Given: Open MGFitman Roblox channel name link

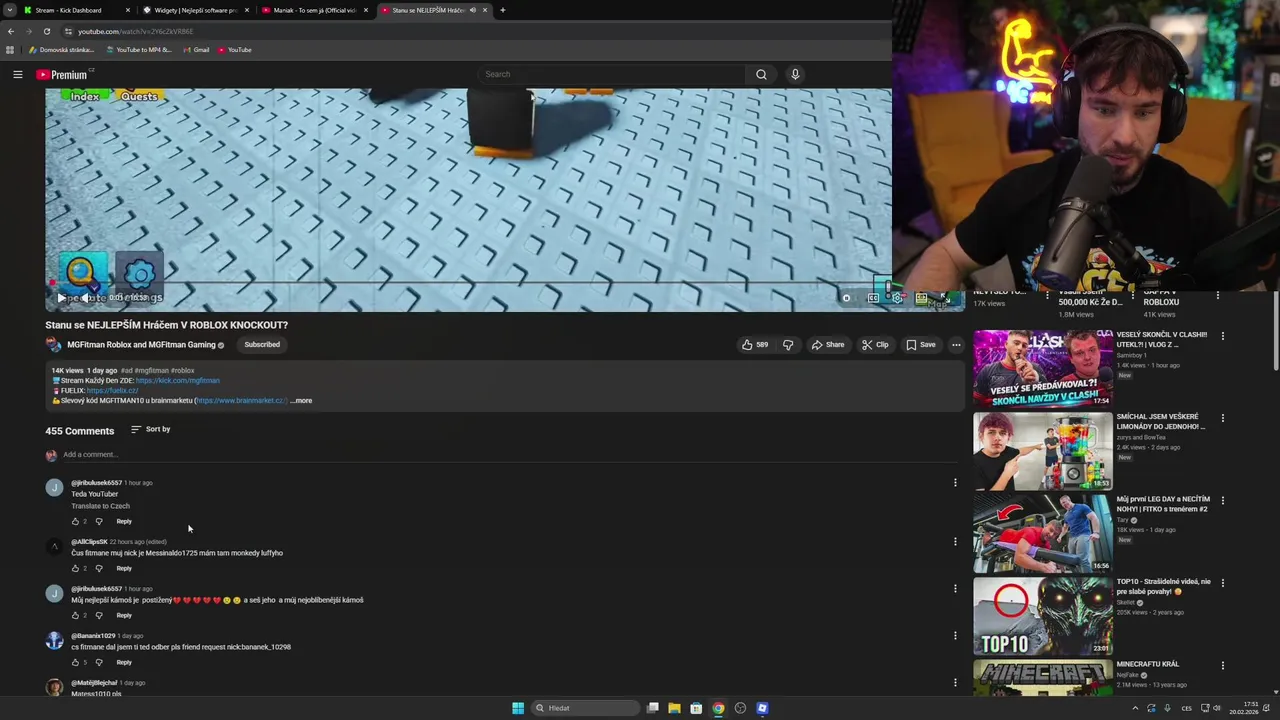Looking at the screenshot, I should 141,345.
